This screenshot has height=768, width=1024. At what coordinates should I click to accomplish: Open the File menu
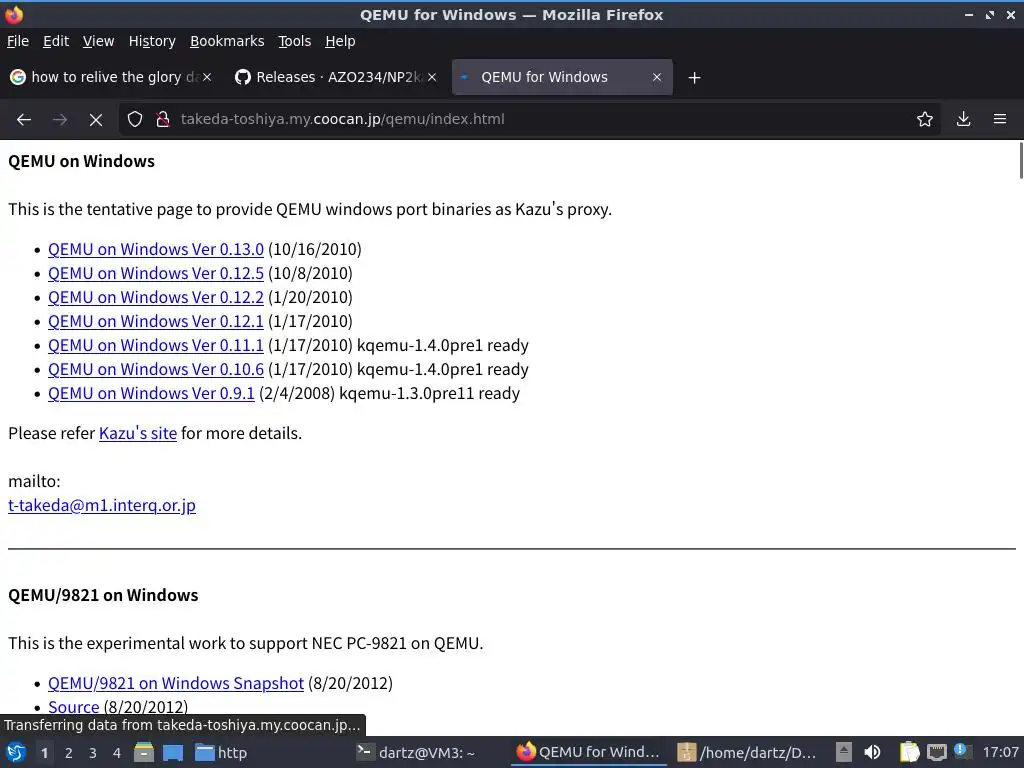click(18, 41)
